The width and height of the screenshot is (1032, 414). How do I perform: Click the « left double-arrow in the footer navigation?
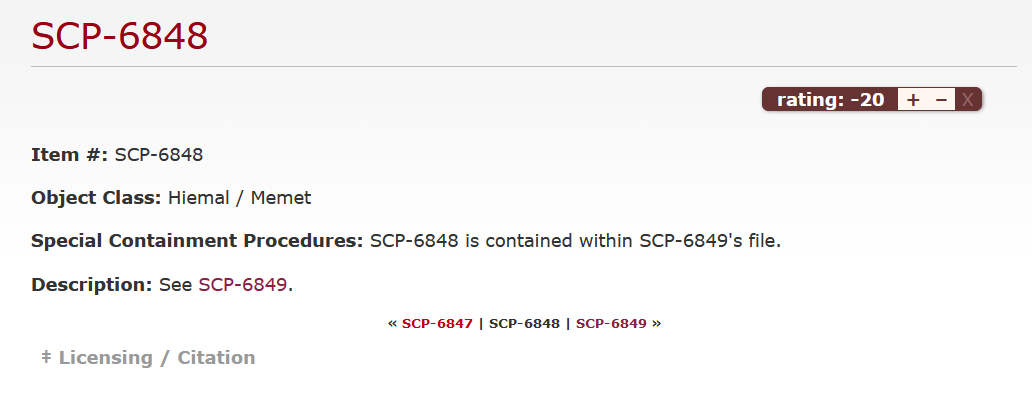392,323
